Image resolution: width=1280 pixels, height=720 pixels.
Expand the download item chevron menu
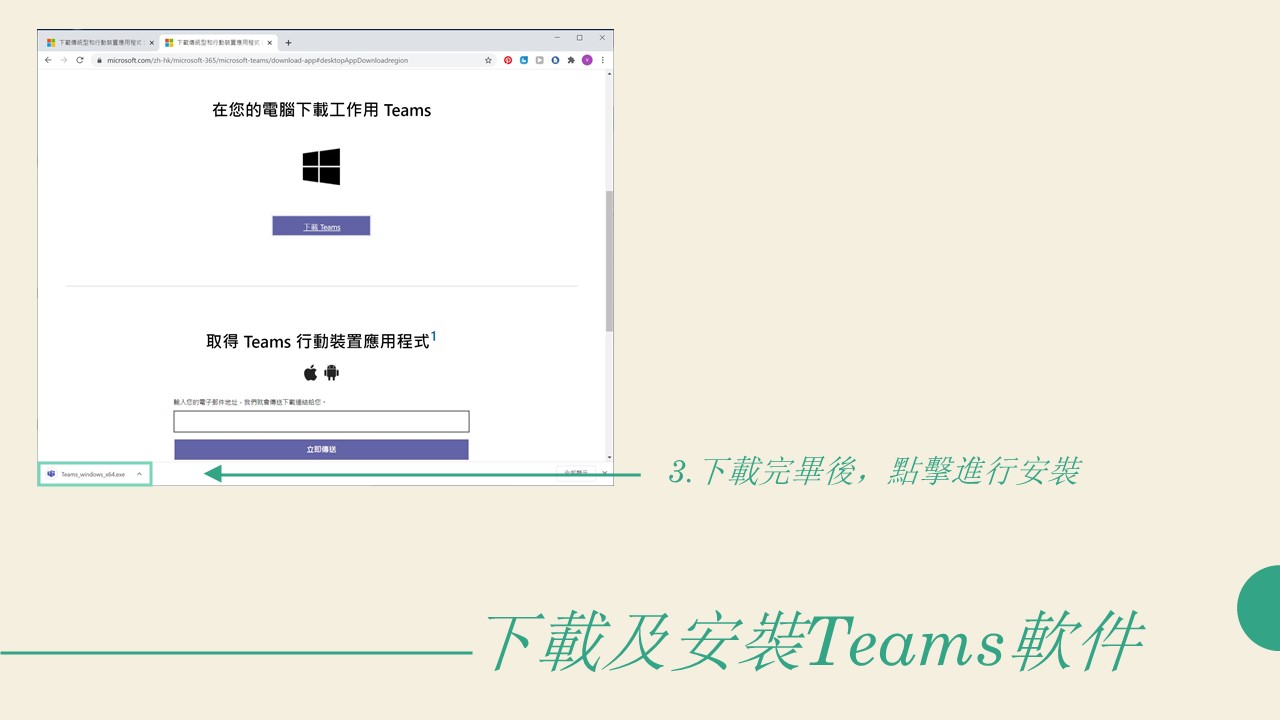coord(139,474)
